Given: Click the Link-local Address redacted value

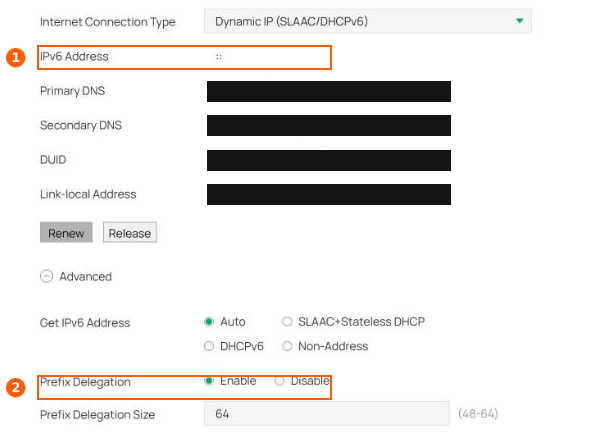Looking at the screenshot, I should (329, 194).
